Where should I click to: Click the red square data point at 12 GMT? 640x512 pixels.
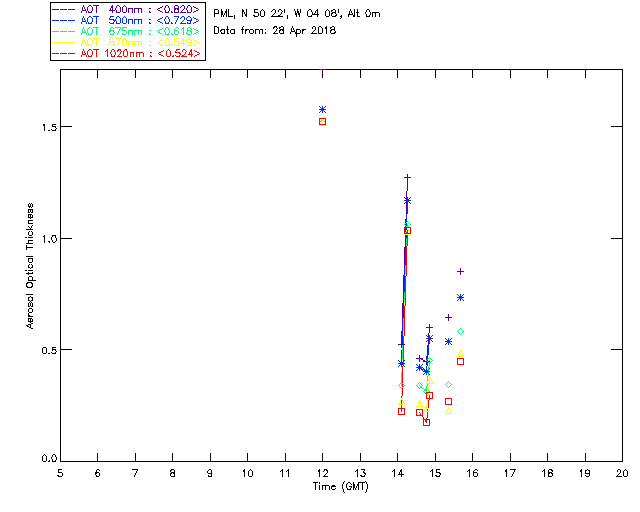(x=322, y=122)
